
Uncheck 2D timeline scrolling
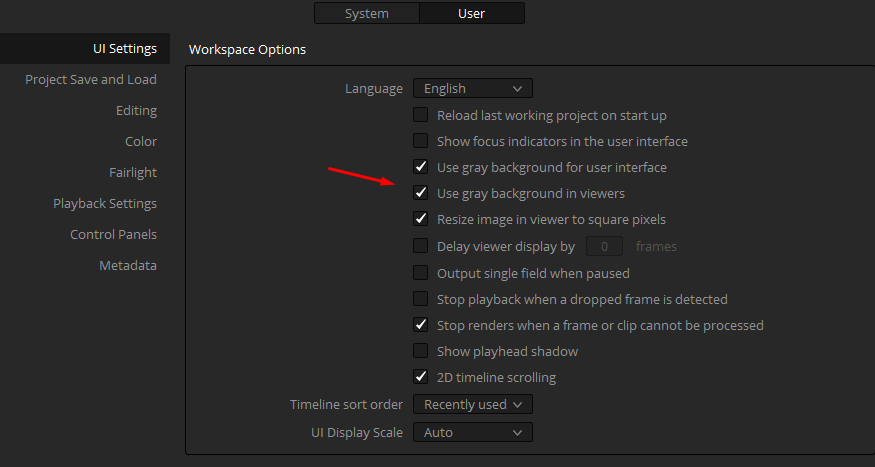click(420, 377)
